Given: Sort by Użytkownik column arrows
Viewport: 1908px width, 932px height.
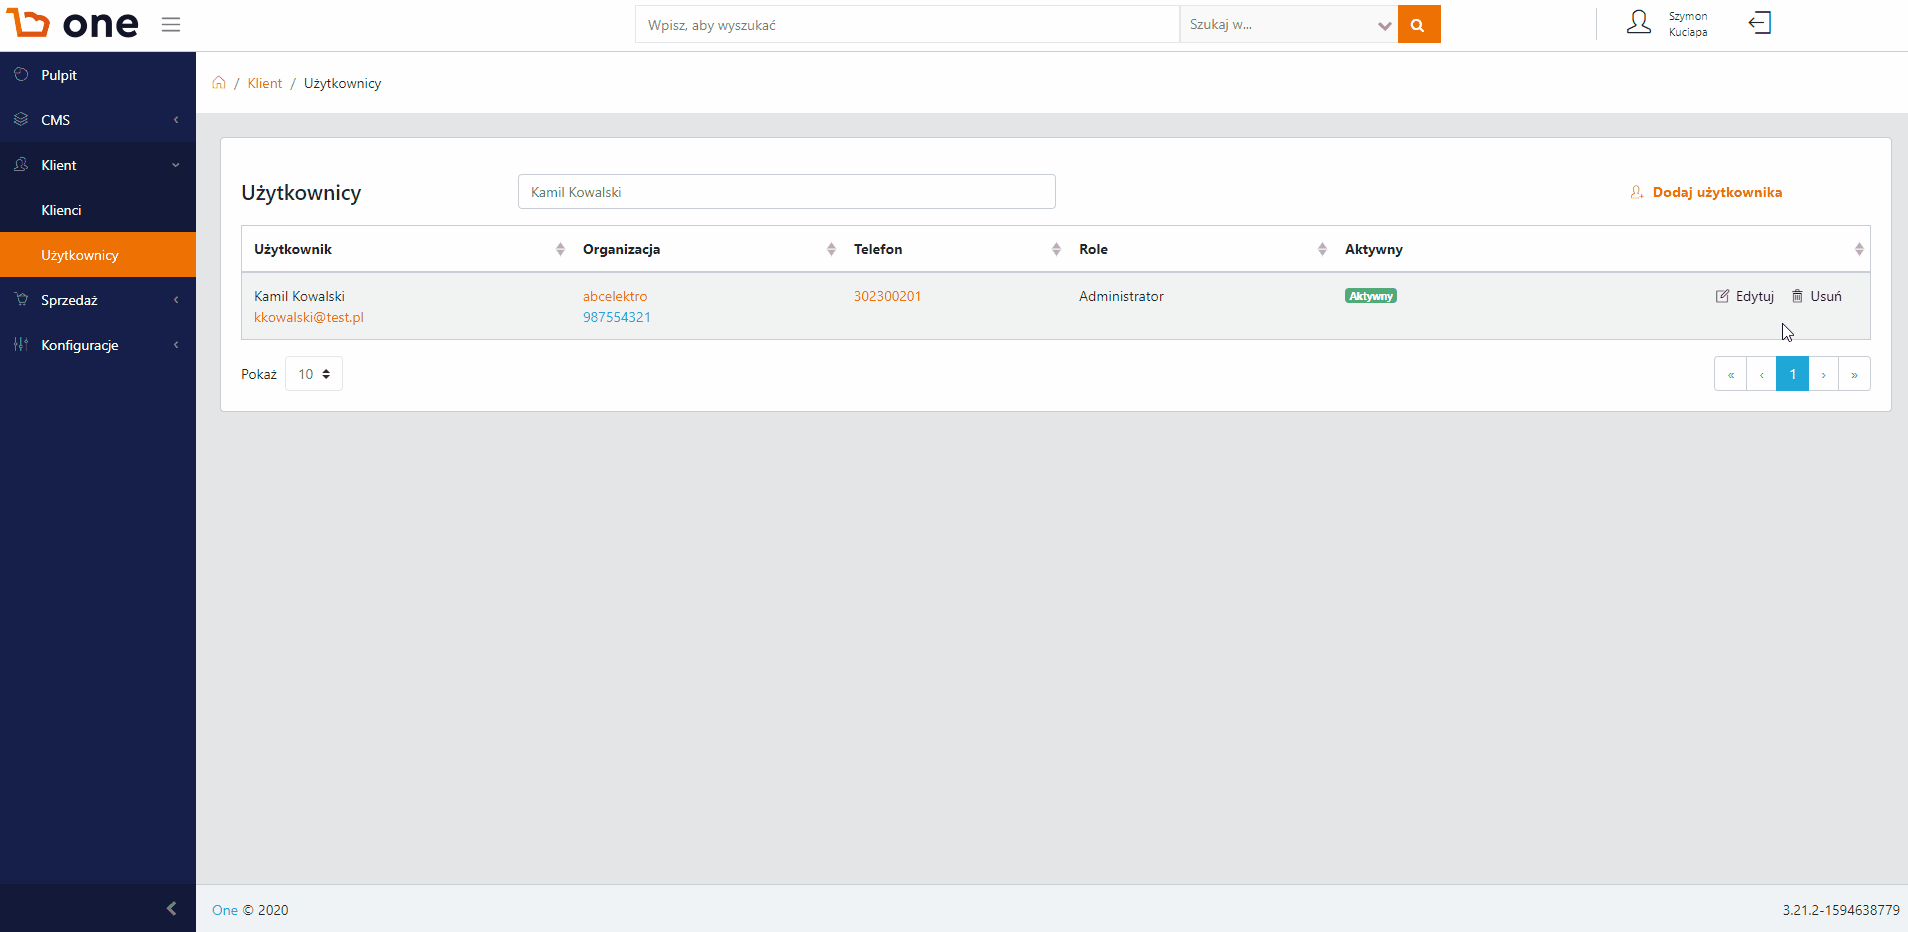Looking at the screenshot, I should (x=560, y=249).
